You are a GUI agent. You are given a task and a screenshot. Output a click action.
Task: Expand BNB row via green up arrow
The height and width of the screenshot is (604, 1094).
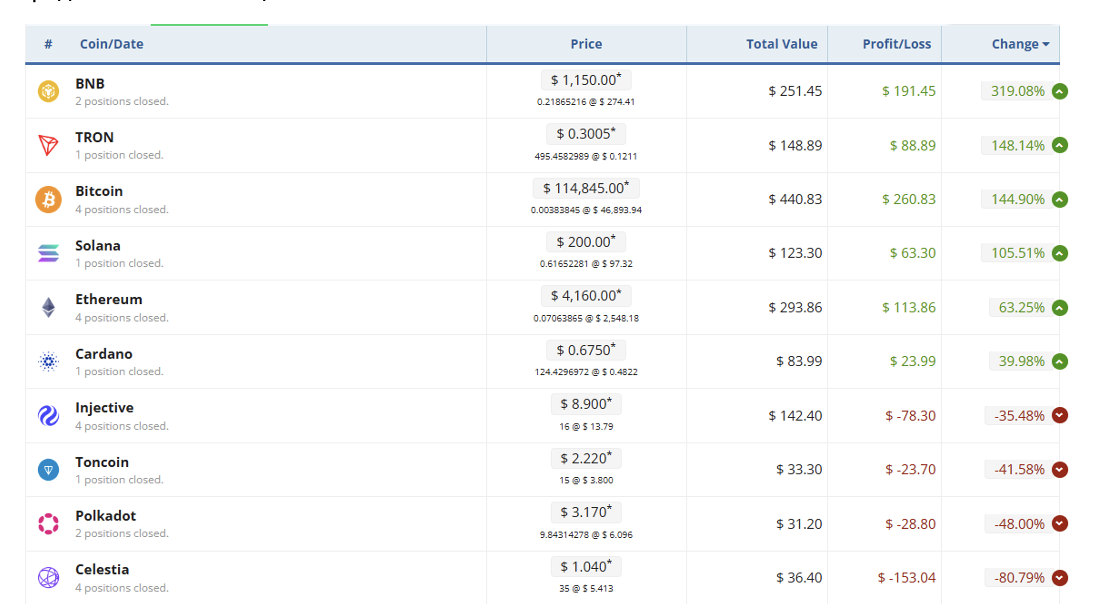coord(1060,91)
